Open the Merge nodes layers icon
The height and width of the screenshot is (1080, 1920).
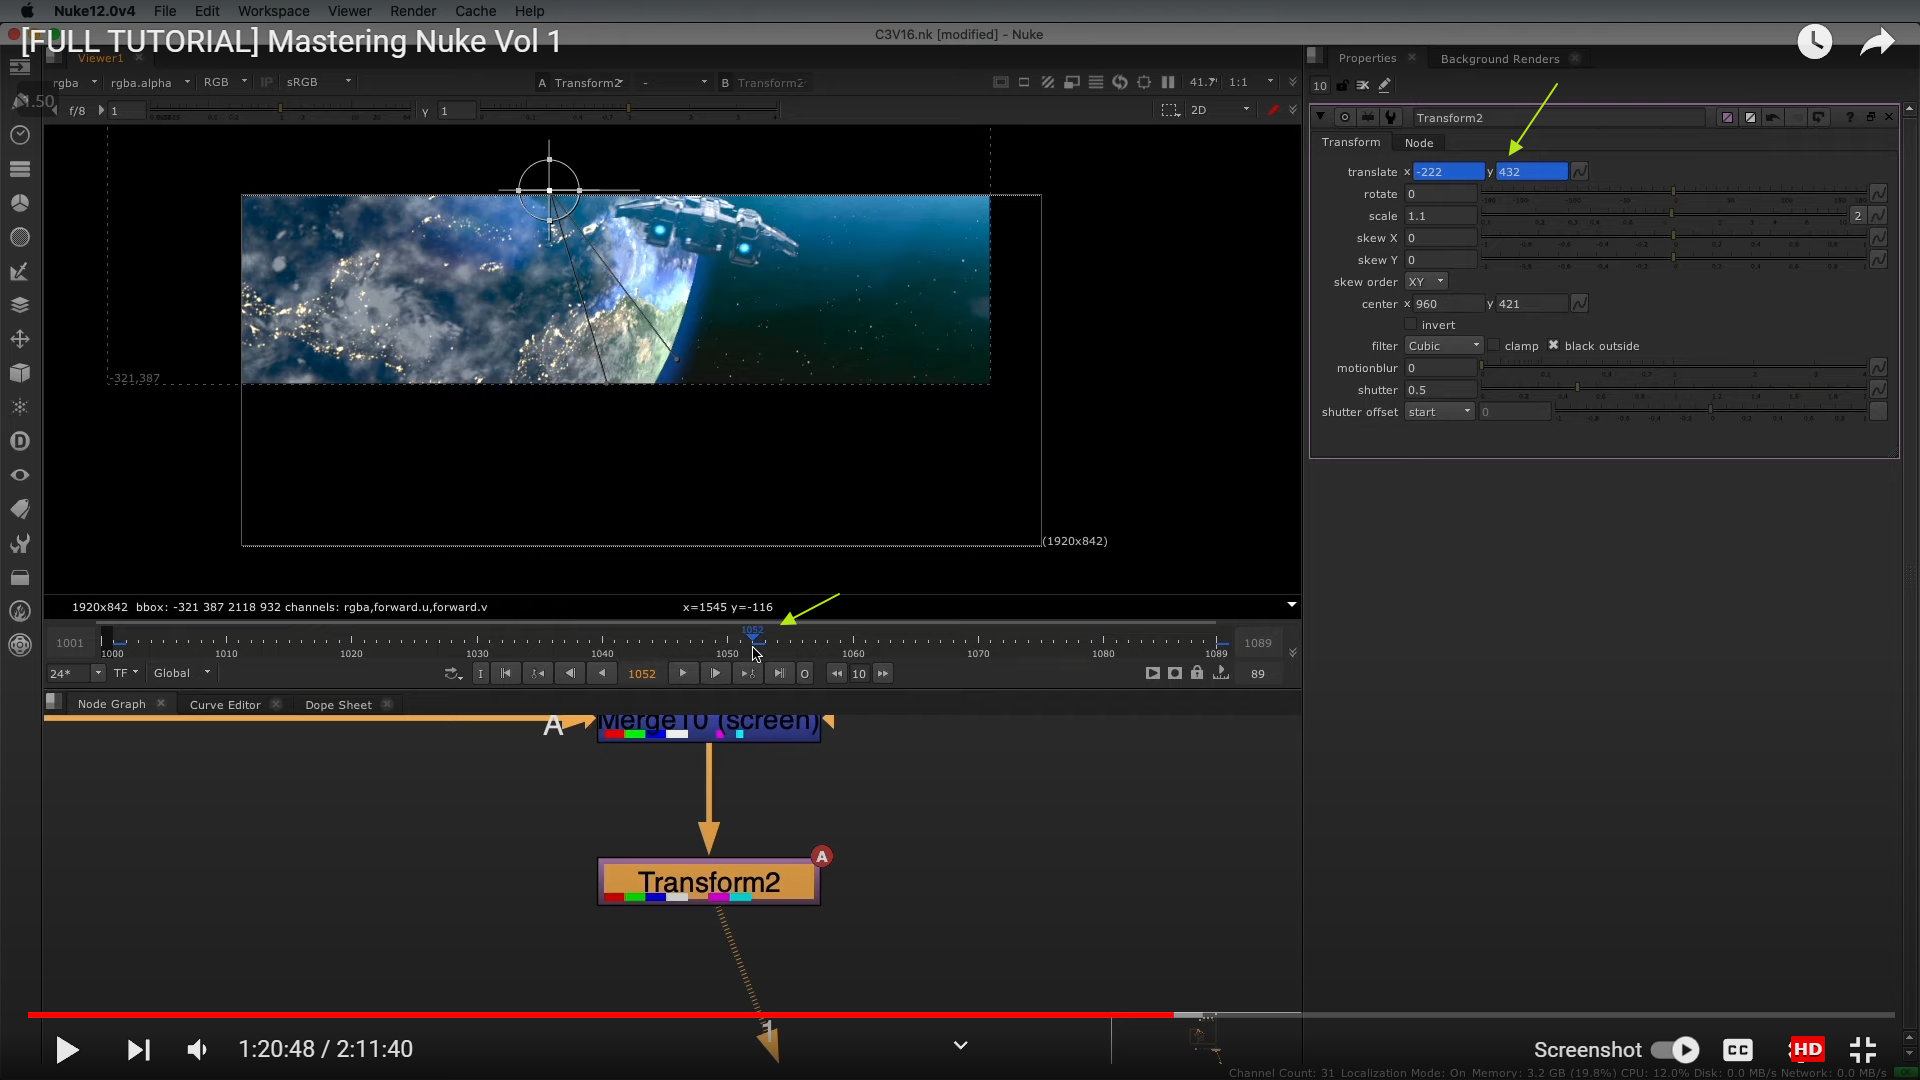(x=20, y=305)
